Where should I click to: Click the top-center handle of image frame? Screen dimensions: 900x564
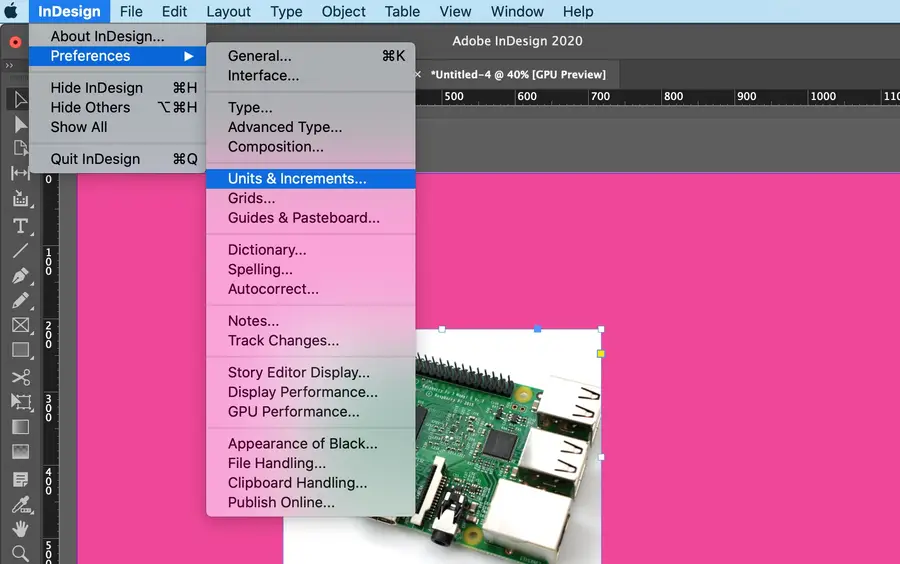coord(538,328)
